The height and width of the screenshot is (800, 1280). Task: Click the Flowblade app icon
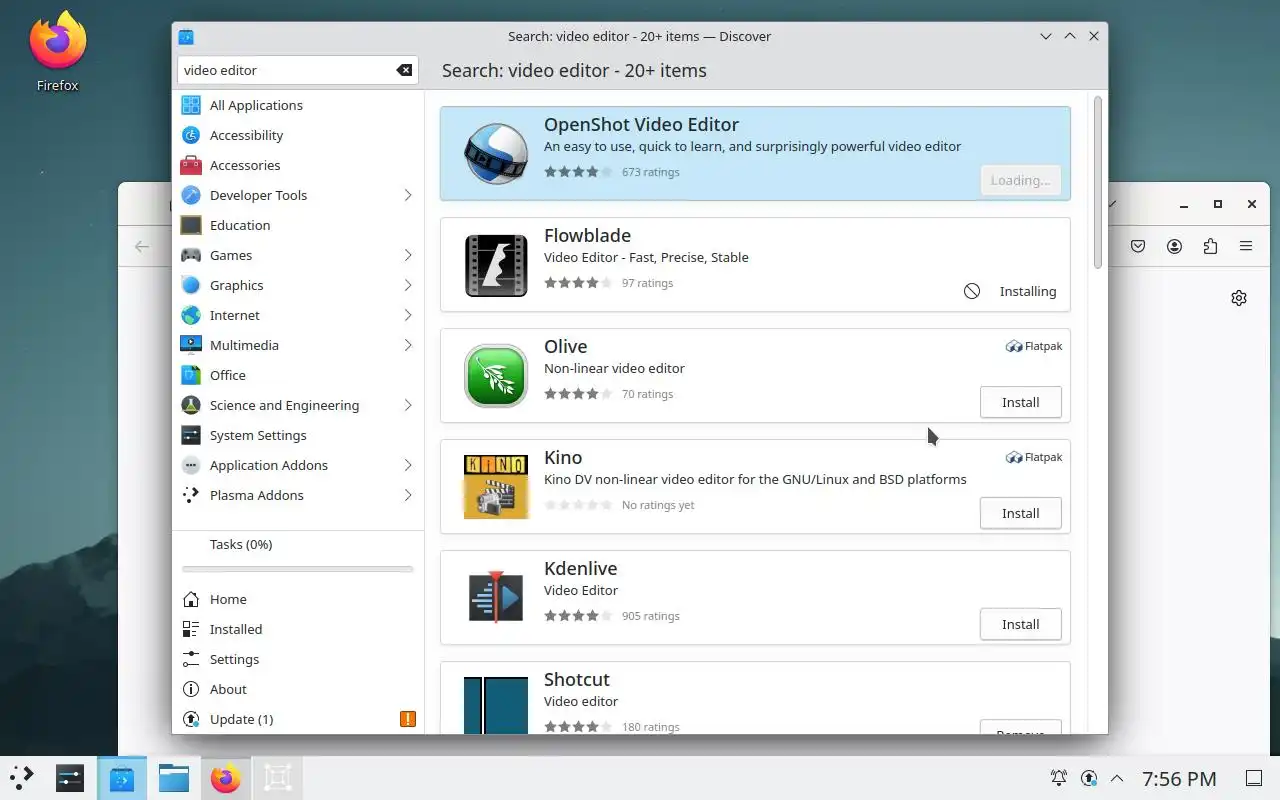pyautogui.click(x=496, y=265)
